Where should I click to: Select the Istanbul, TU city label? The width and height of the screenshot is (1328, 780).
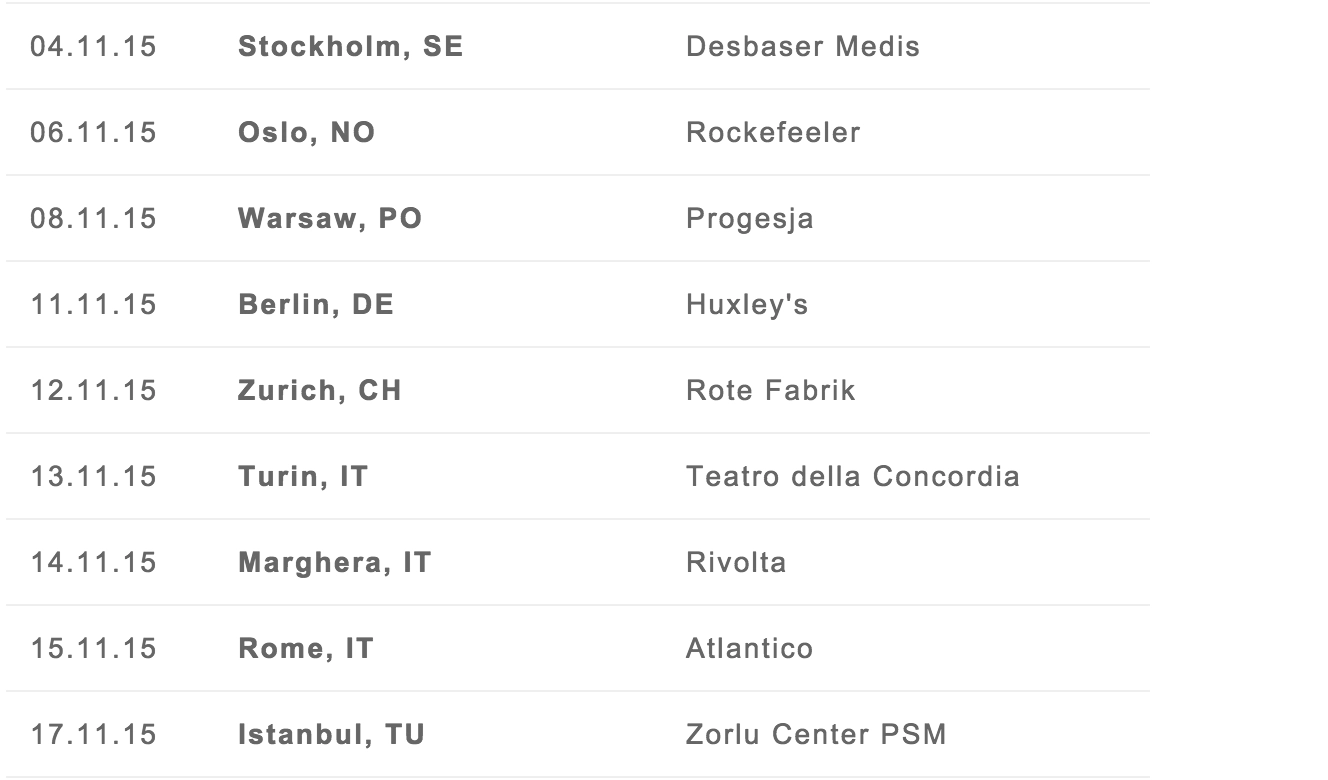[331, 735]
